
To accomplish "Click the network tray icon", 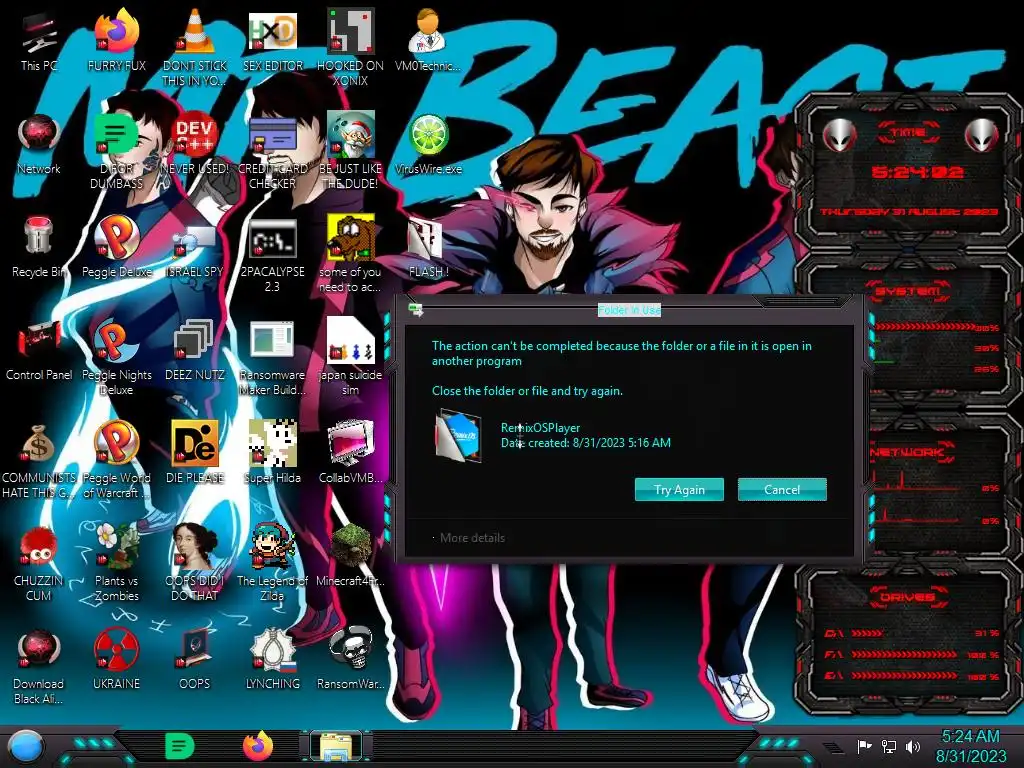I will tap(889, 746).
